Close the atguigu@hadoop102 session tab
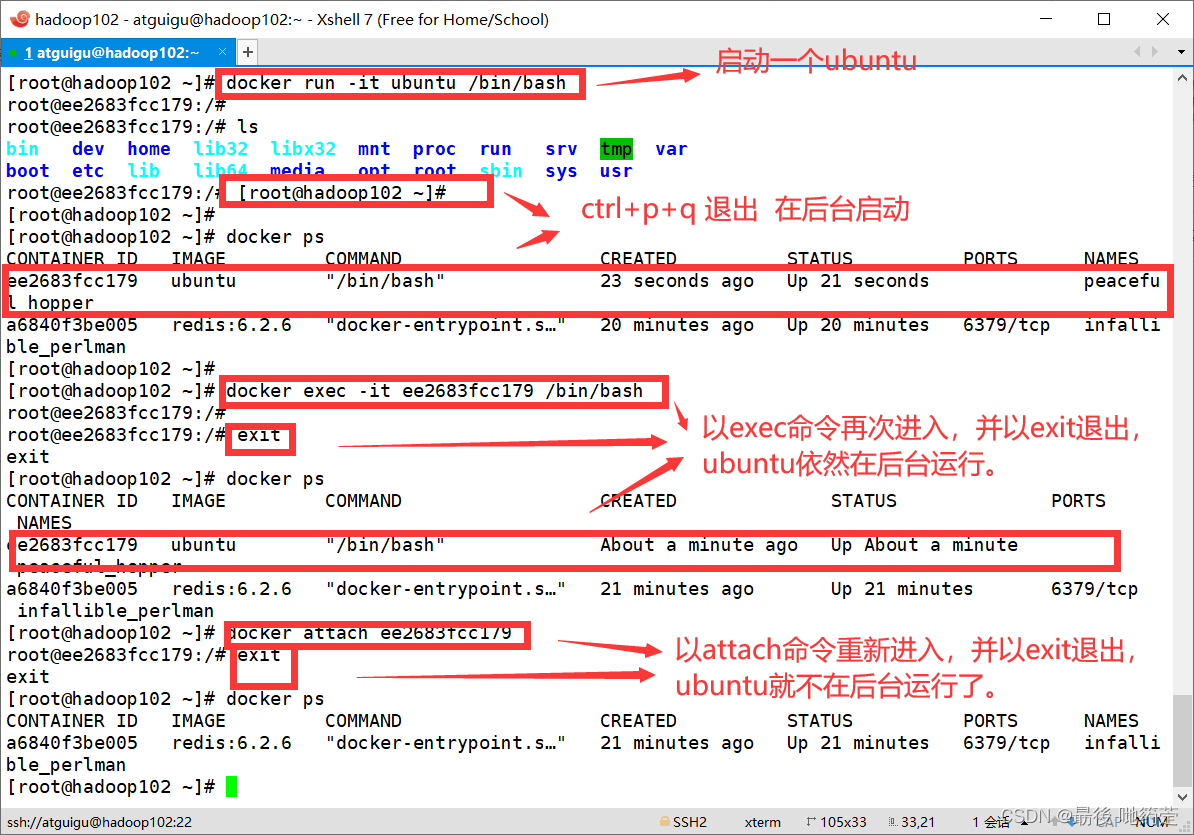Screen dimensions: 1194x835 [x=222, y=52]
